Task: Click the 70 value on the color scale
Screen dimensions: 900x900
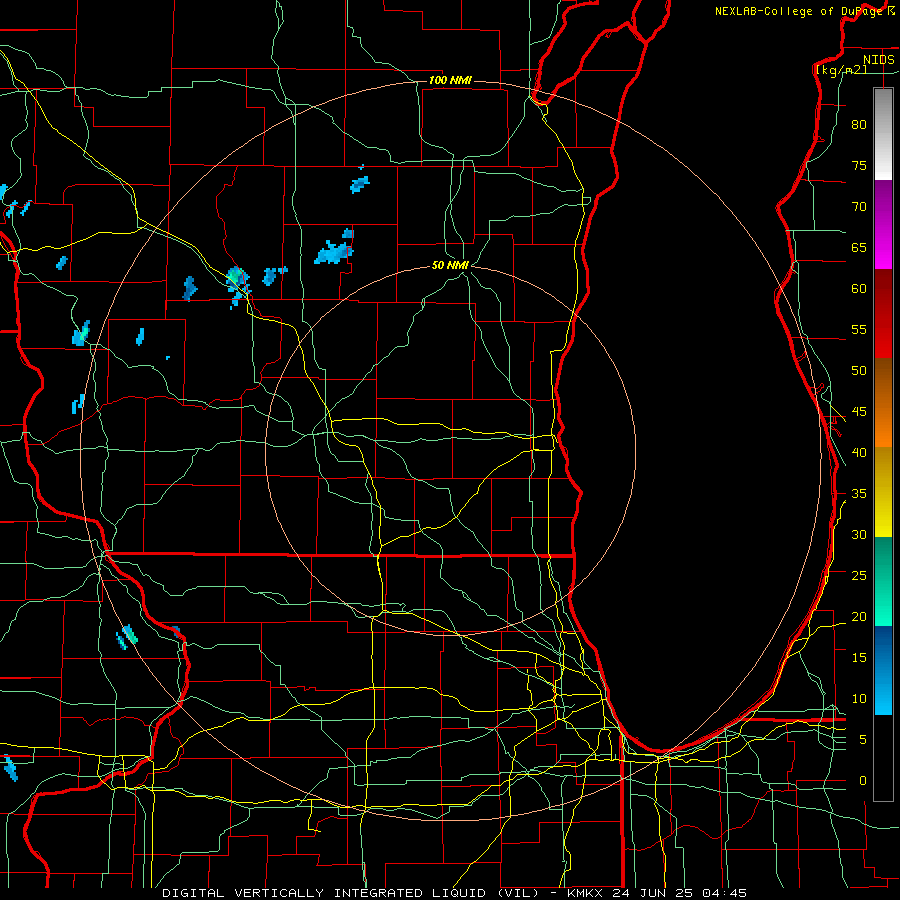Action: [x=859, y=207]
